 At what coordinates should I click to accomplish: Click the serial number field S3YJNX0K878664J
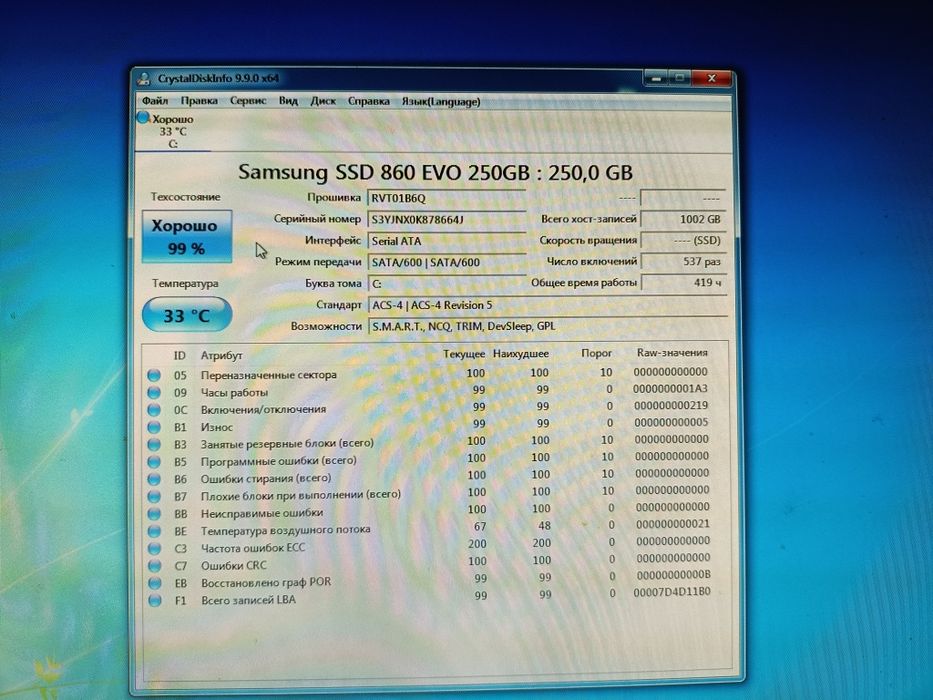[447, 220]
